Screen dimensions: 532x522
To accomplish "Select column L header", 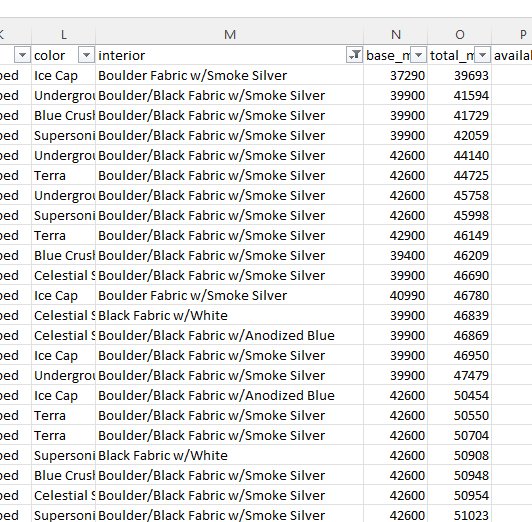I will click(x=63, y=34).
